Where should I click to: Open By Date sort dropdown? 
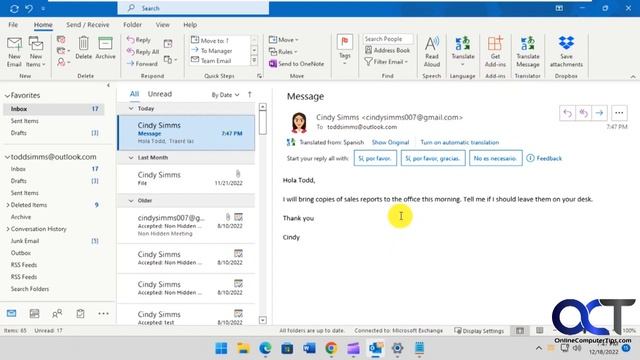point(225,95)
